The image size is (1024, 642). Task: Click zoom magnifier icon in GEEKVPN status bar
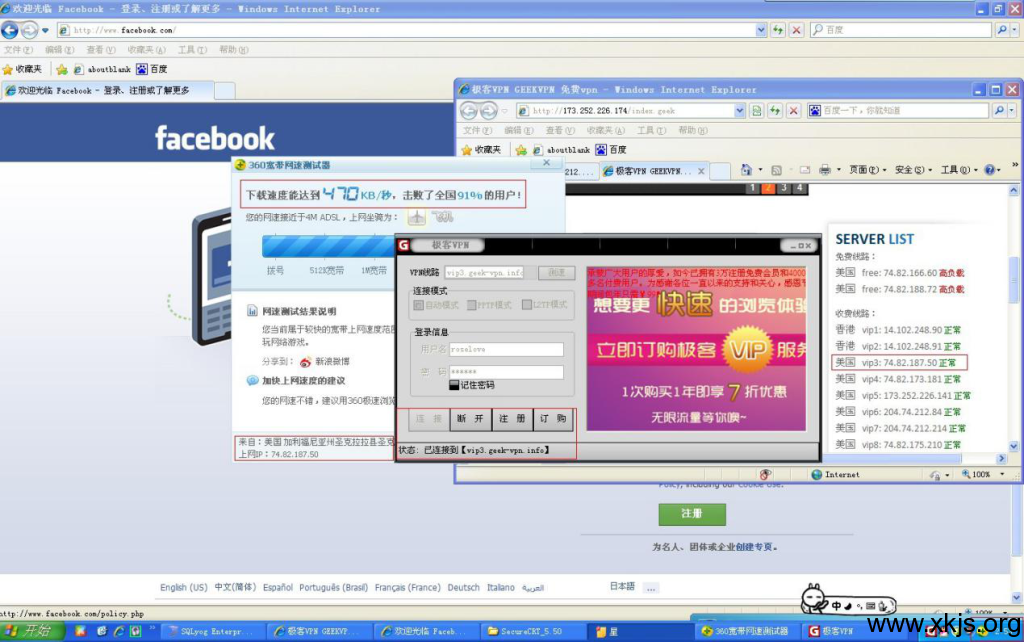pos(966,475)
